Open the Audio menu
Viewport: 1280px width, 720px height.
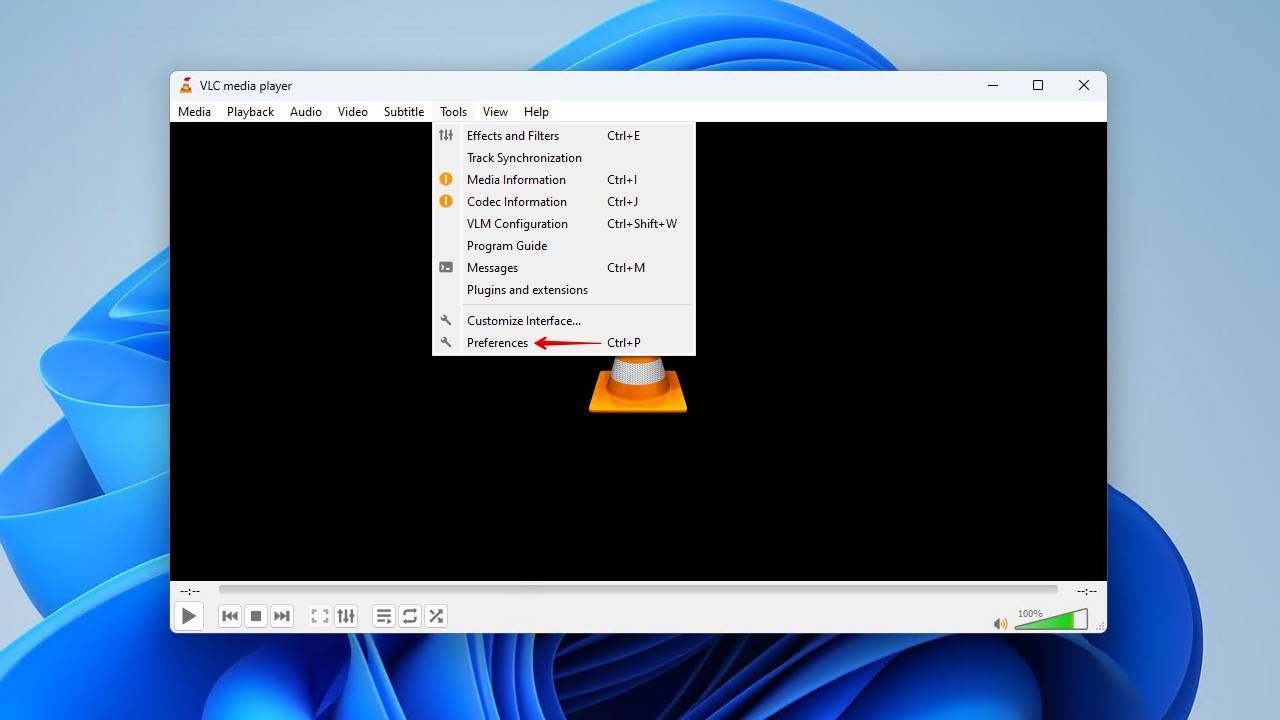click(x=306, y=112)
